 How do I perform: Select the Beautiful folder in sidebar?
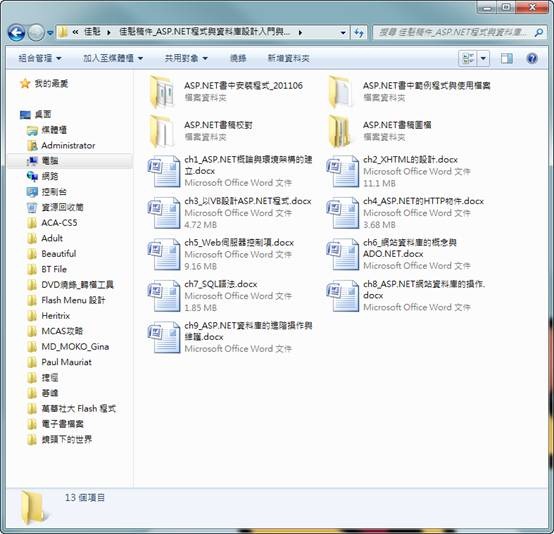pyautogui.click(x=52, y=254)
